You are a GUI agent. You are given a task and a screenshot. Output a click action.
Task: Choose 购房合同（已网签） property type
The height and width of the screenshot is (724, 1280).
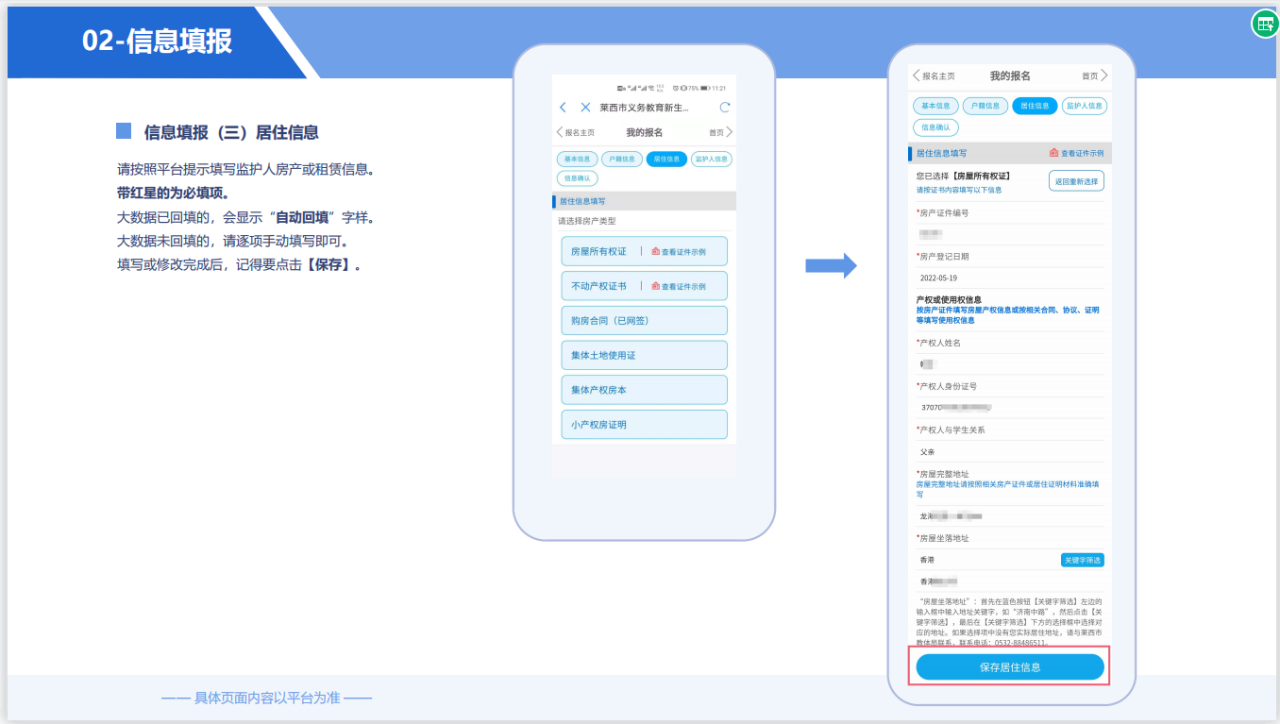point(644,321)
